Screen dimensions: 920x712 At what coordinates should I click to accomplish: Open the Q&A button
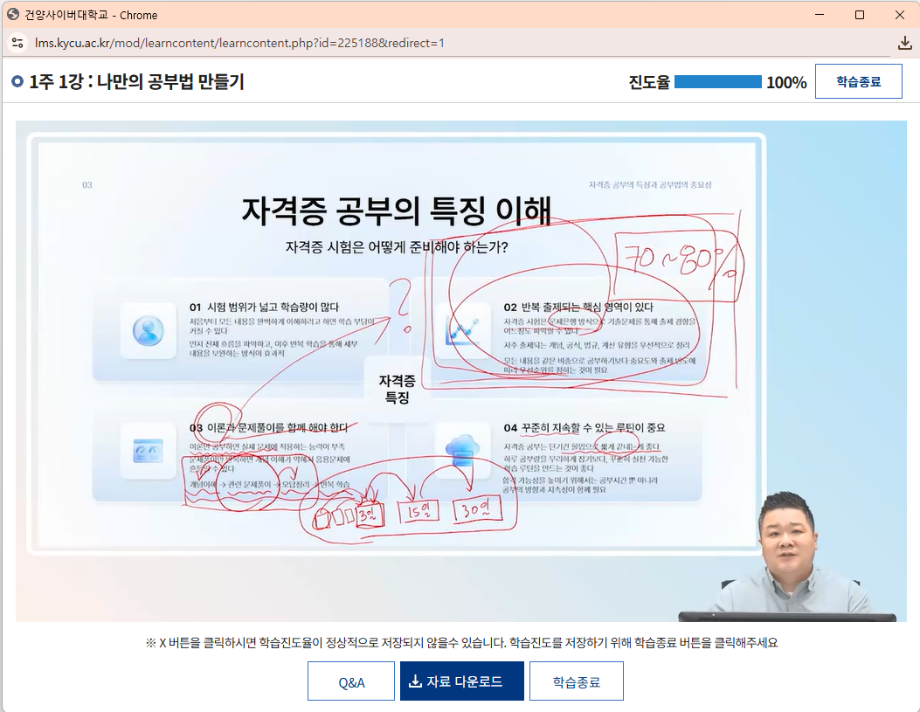pos(351,681)
